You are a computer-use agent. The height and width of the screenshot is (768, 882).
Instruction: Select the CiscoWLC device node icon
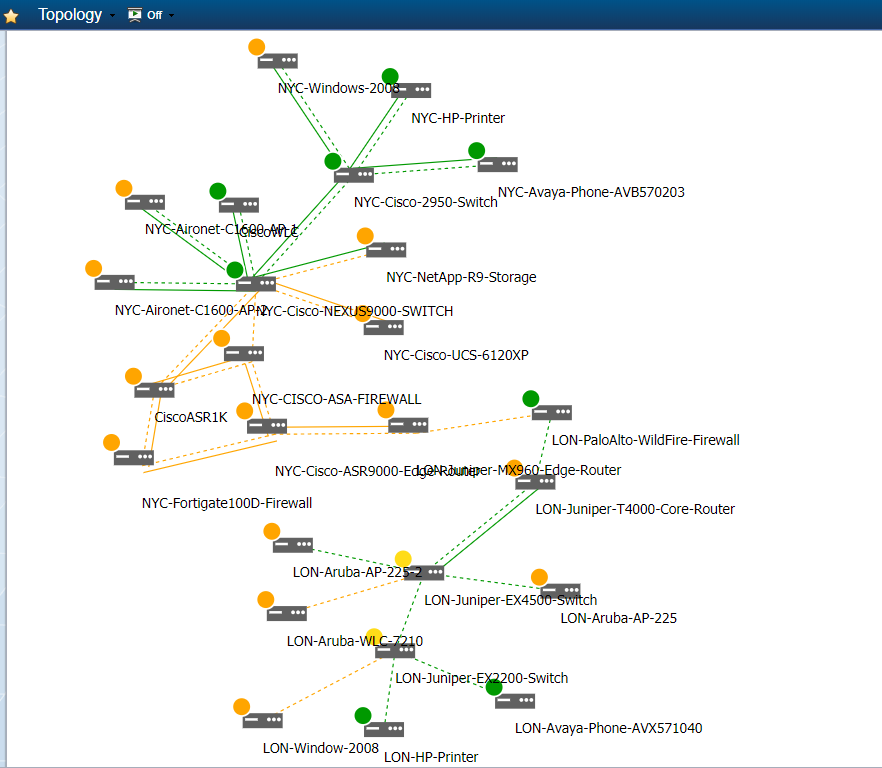(x=238, y=205)
